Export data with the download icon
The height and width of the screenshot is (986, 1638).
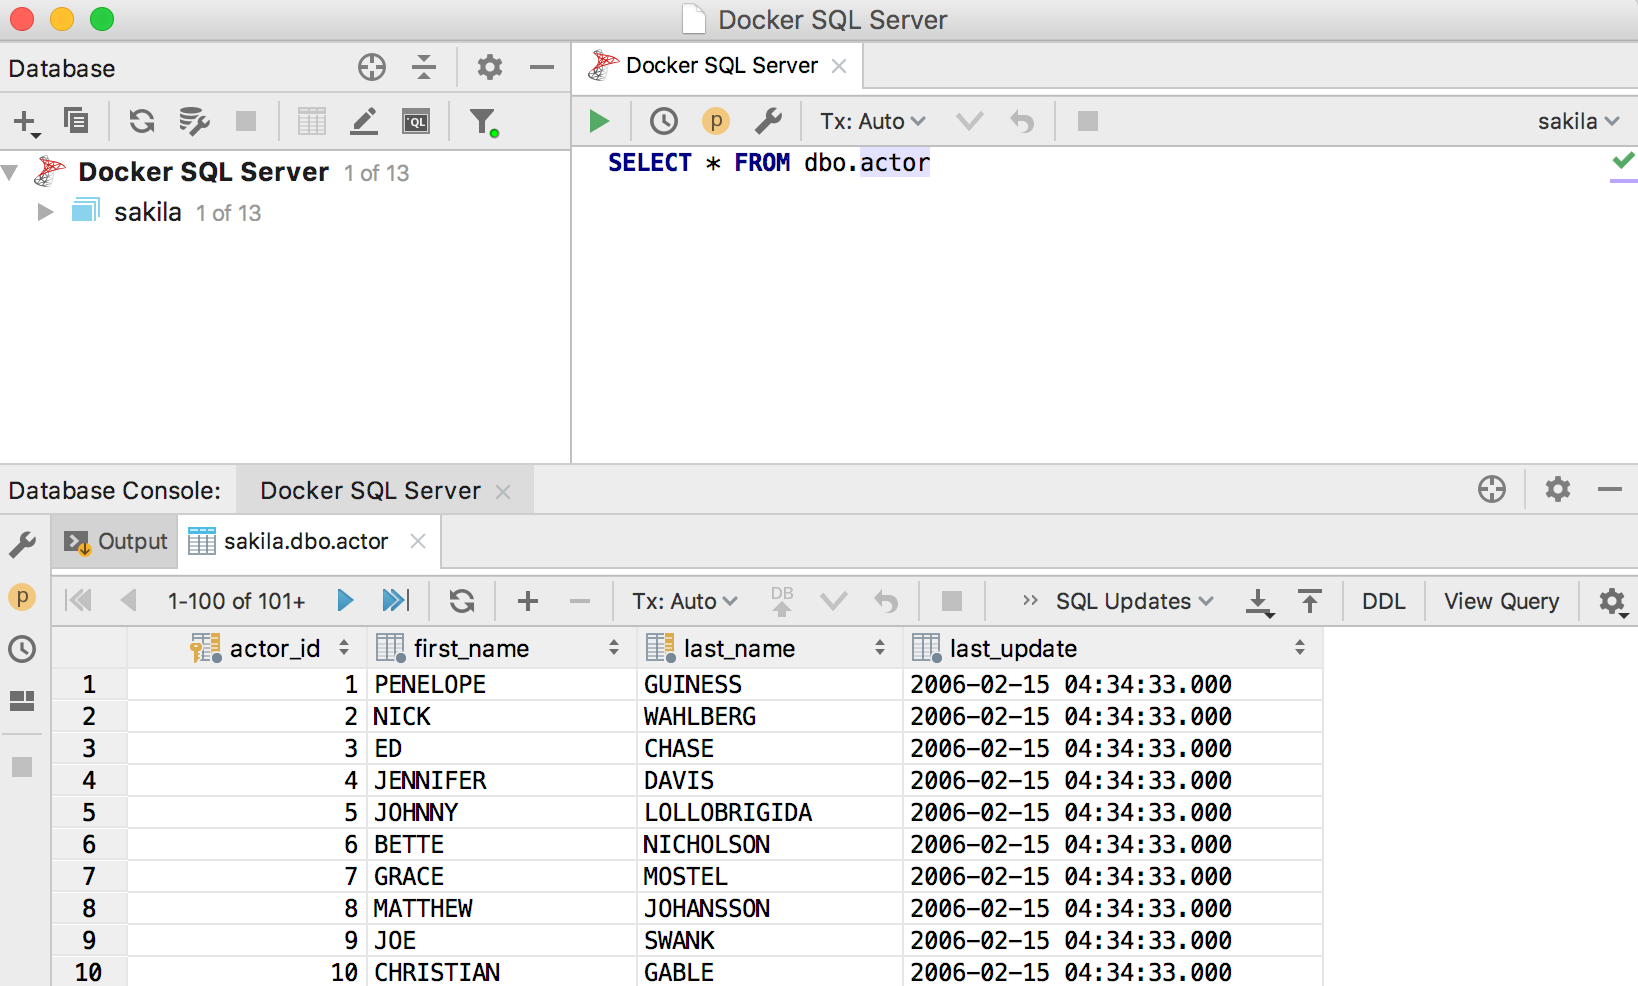coord(1259,601)
